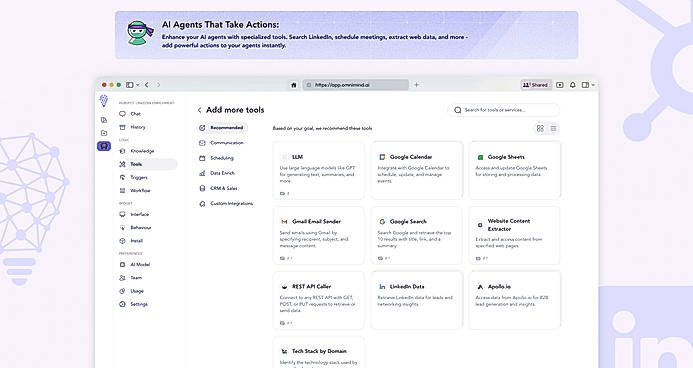Viewport: 693px width, 368px height.
Task: Click the Google Calendar icon on its card
Action: [x=382, y=157]
